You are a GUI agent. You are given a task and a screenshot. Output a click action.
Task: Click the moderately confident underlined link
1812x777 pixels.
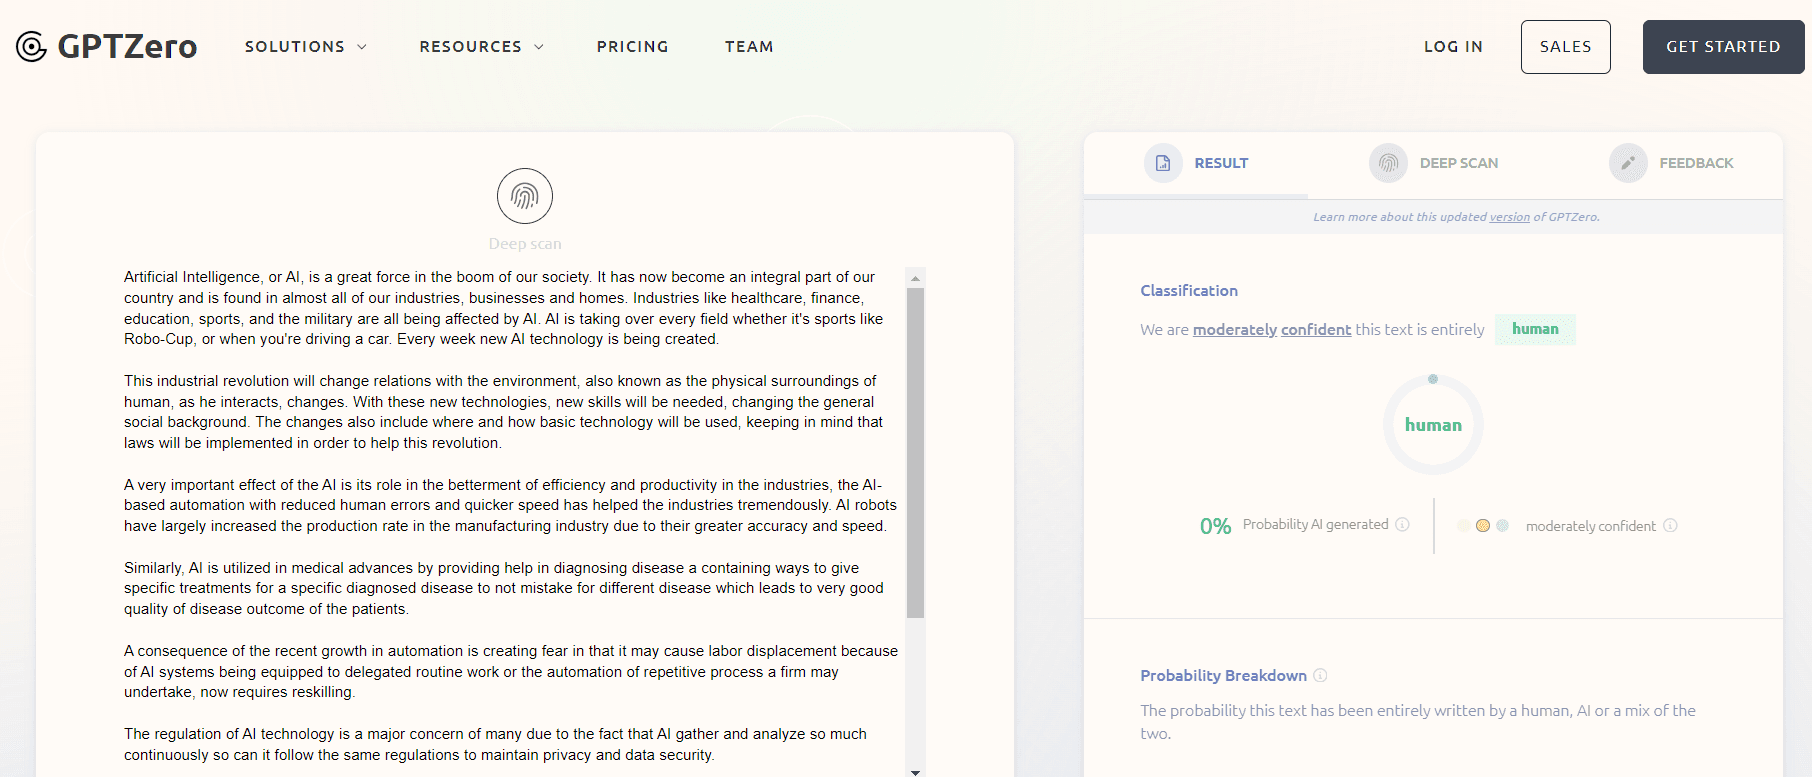click(1271, 330)
